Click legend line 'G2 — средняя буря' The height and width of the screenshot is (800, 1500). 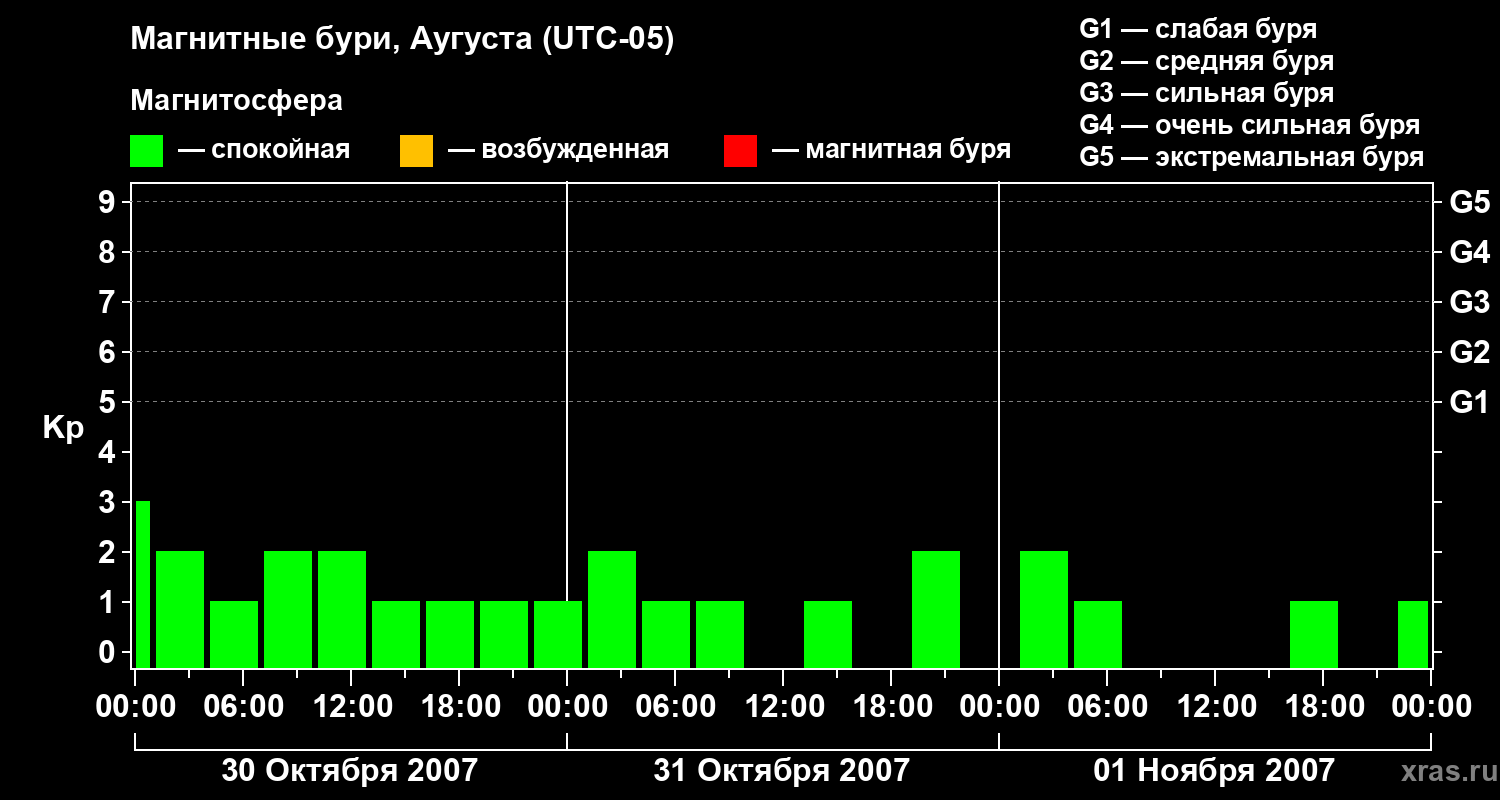point(1206,61)
